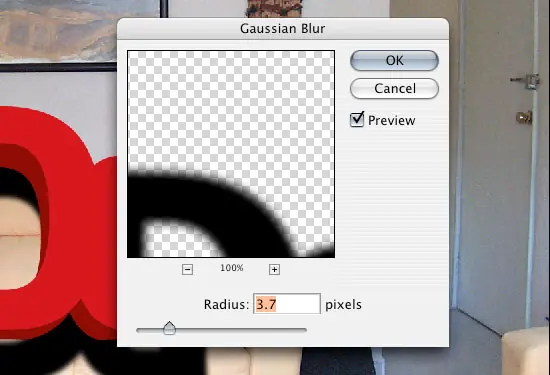The image size is (550, 375).
Task: Cancel the Gaussian Blur dialog
Action: click(x=394, y=88)
